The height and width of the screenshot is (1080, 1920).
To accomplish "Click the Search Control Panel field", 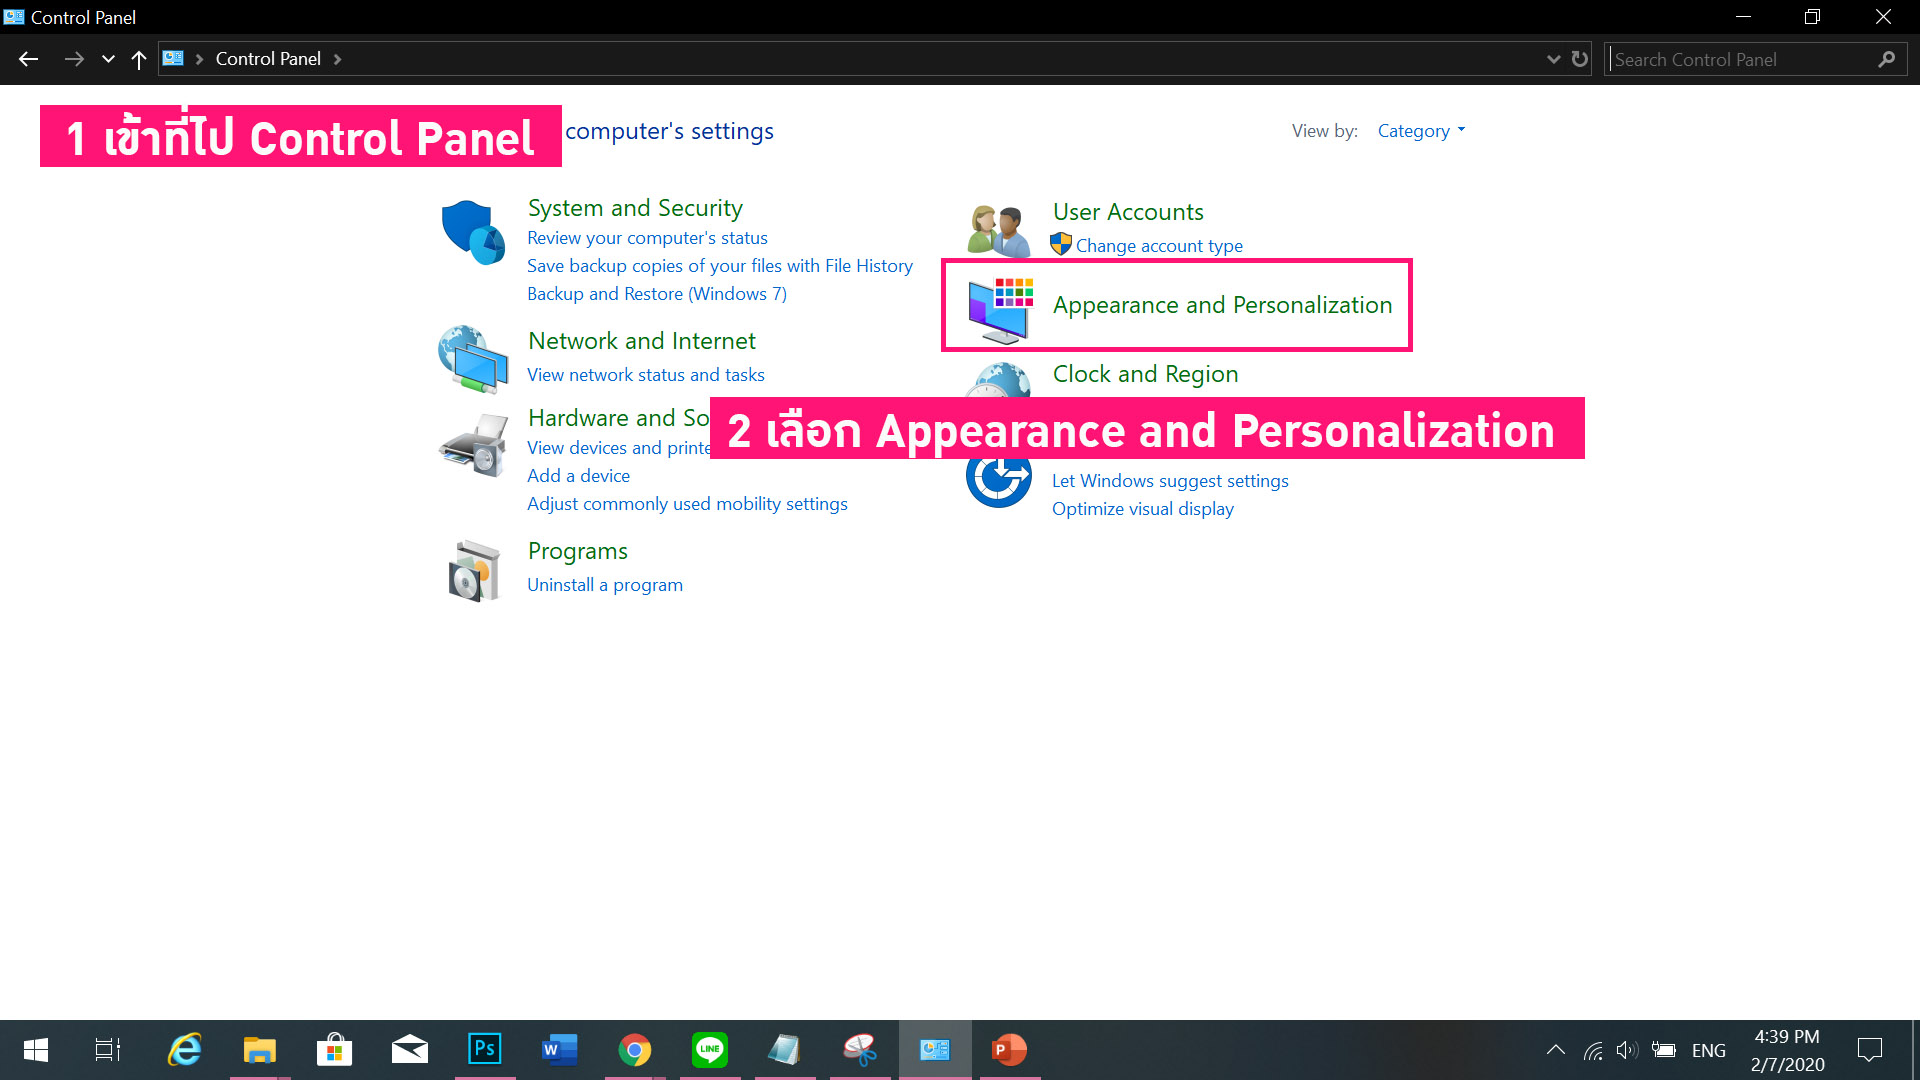I will click(1740, 59).
